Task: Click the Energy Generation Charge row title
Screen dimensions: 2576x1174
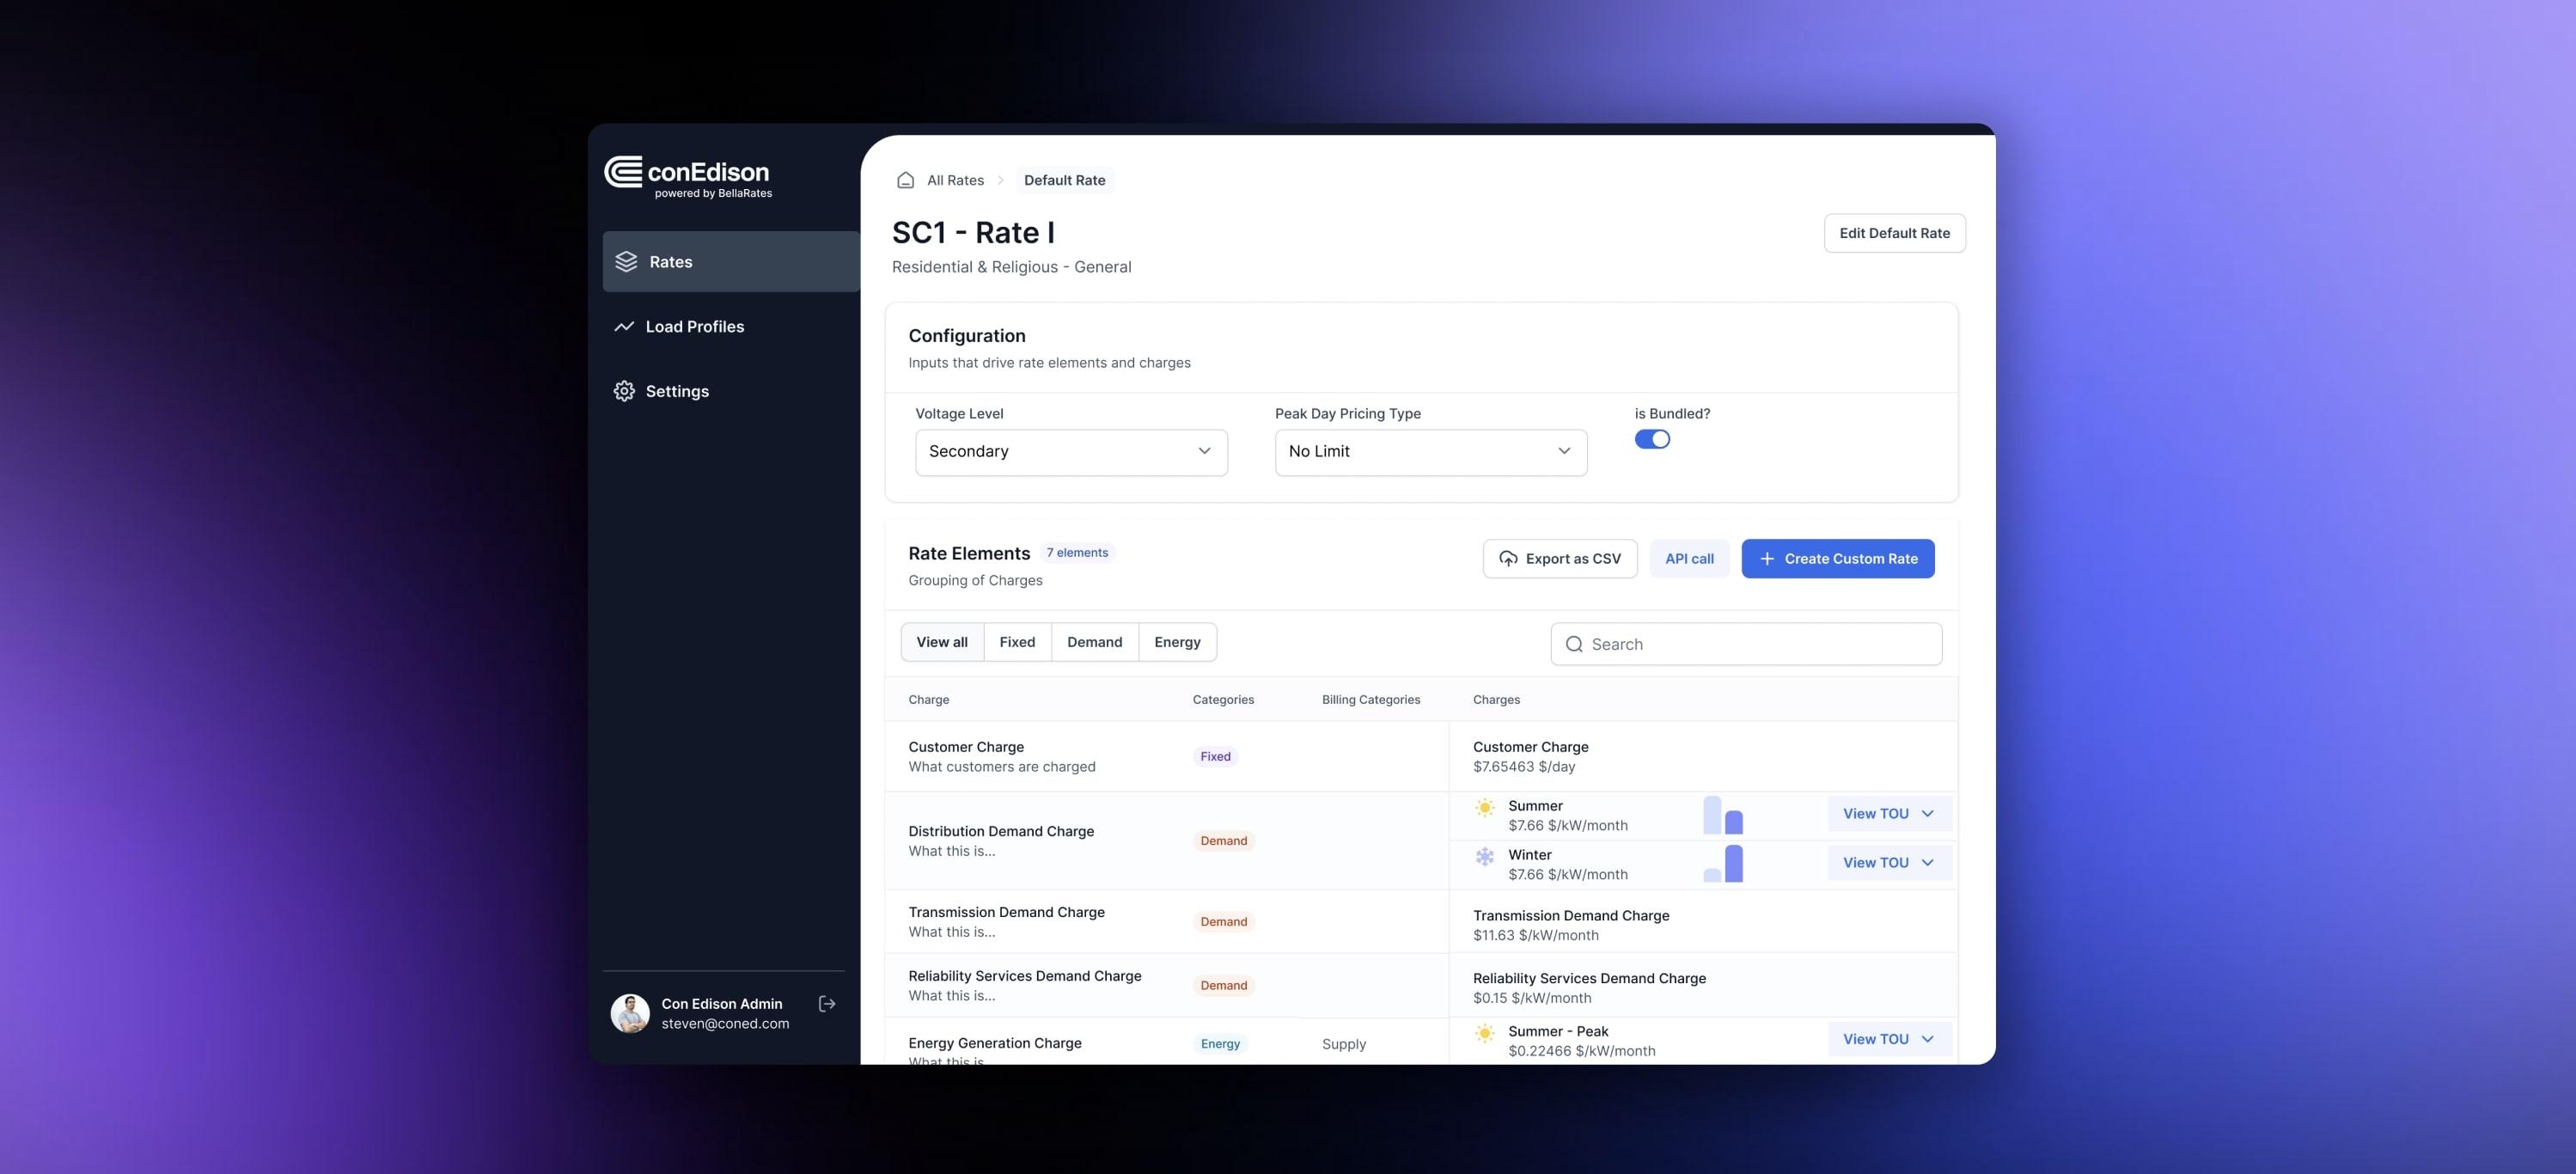Action: coord(995,1042)
